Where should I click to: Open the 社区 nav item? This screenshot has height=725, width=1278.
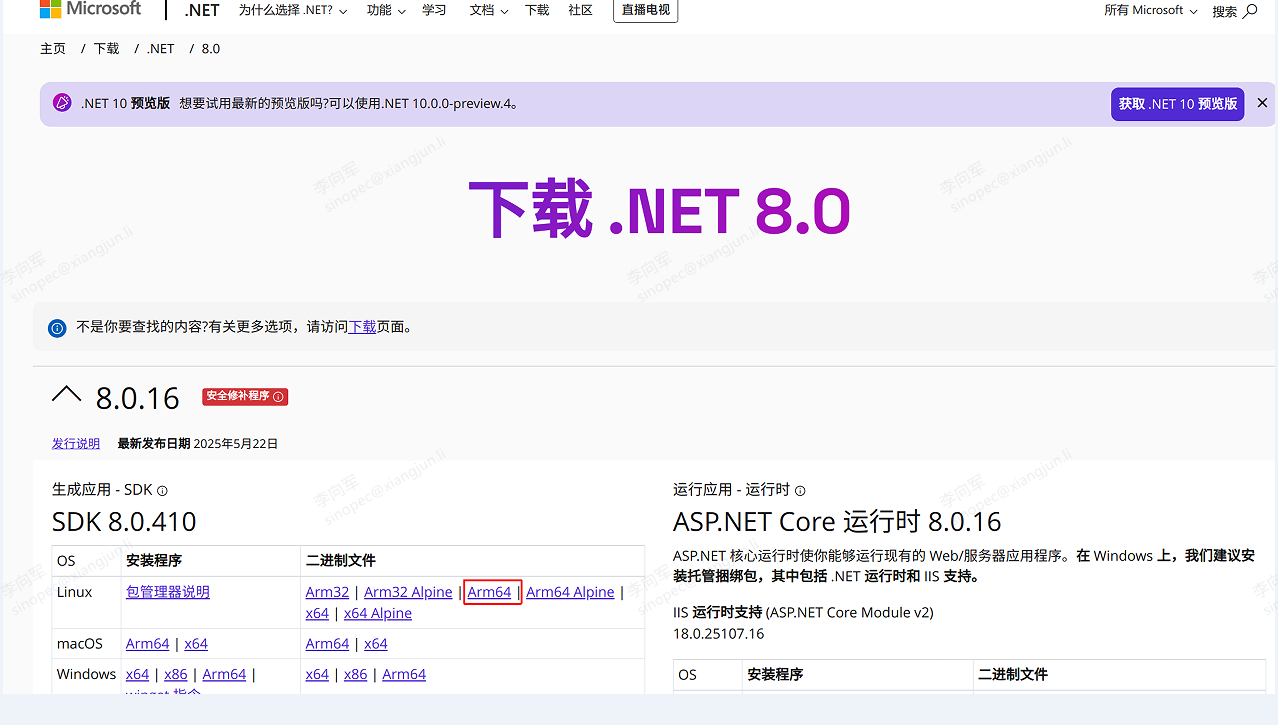(x=580, y=10)
